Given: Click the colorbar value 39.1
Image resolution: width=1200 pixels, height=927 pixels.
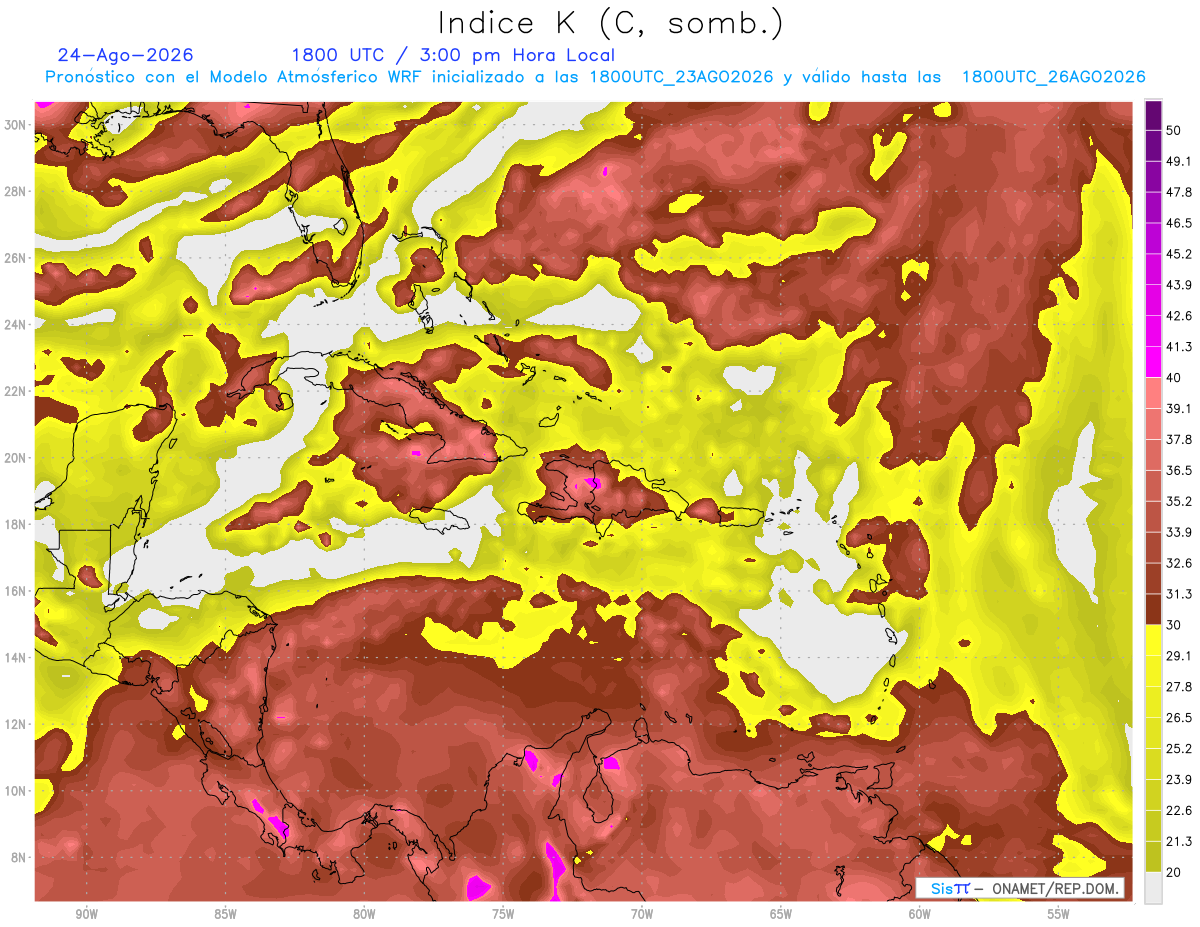Looking at the screenshot, I should coord(1180,408).
